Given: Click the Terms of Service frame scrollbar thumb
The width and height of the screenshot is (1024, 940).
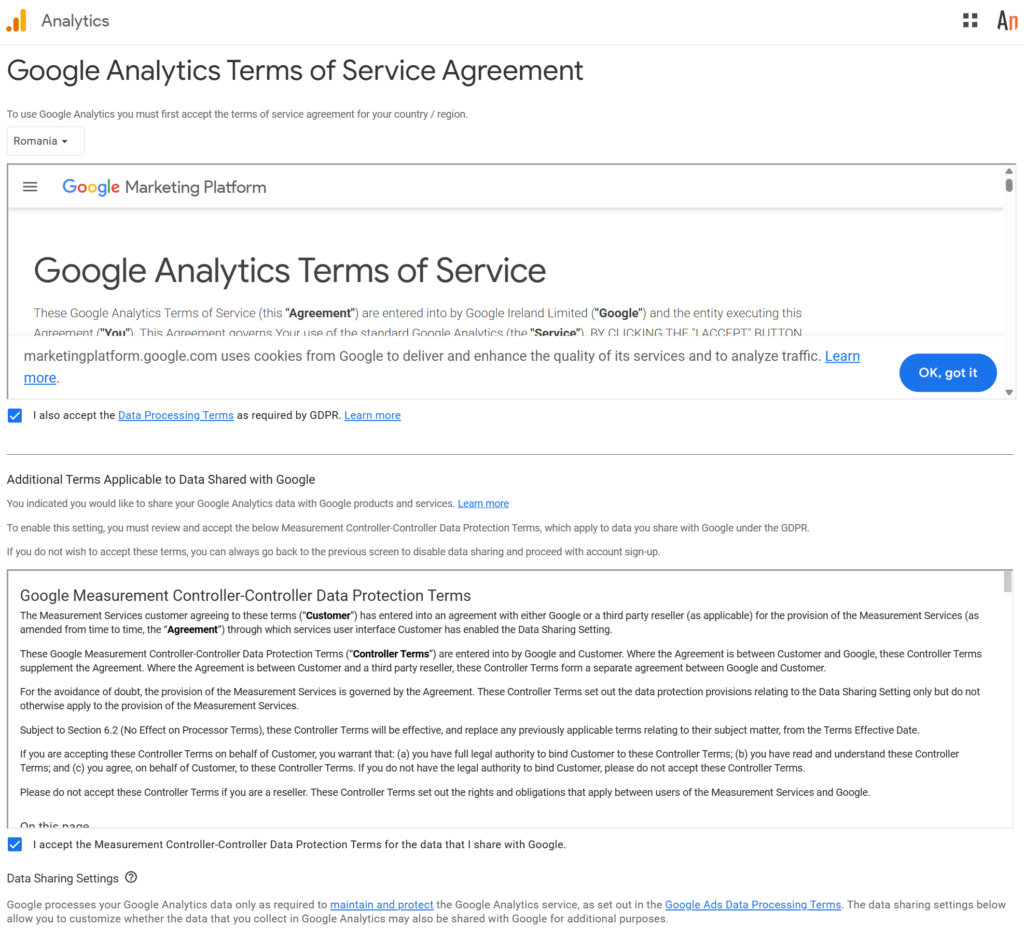Looking at the screenshot, I should tap(1009, 185).
